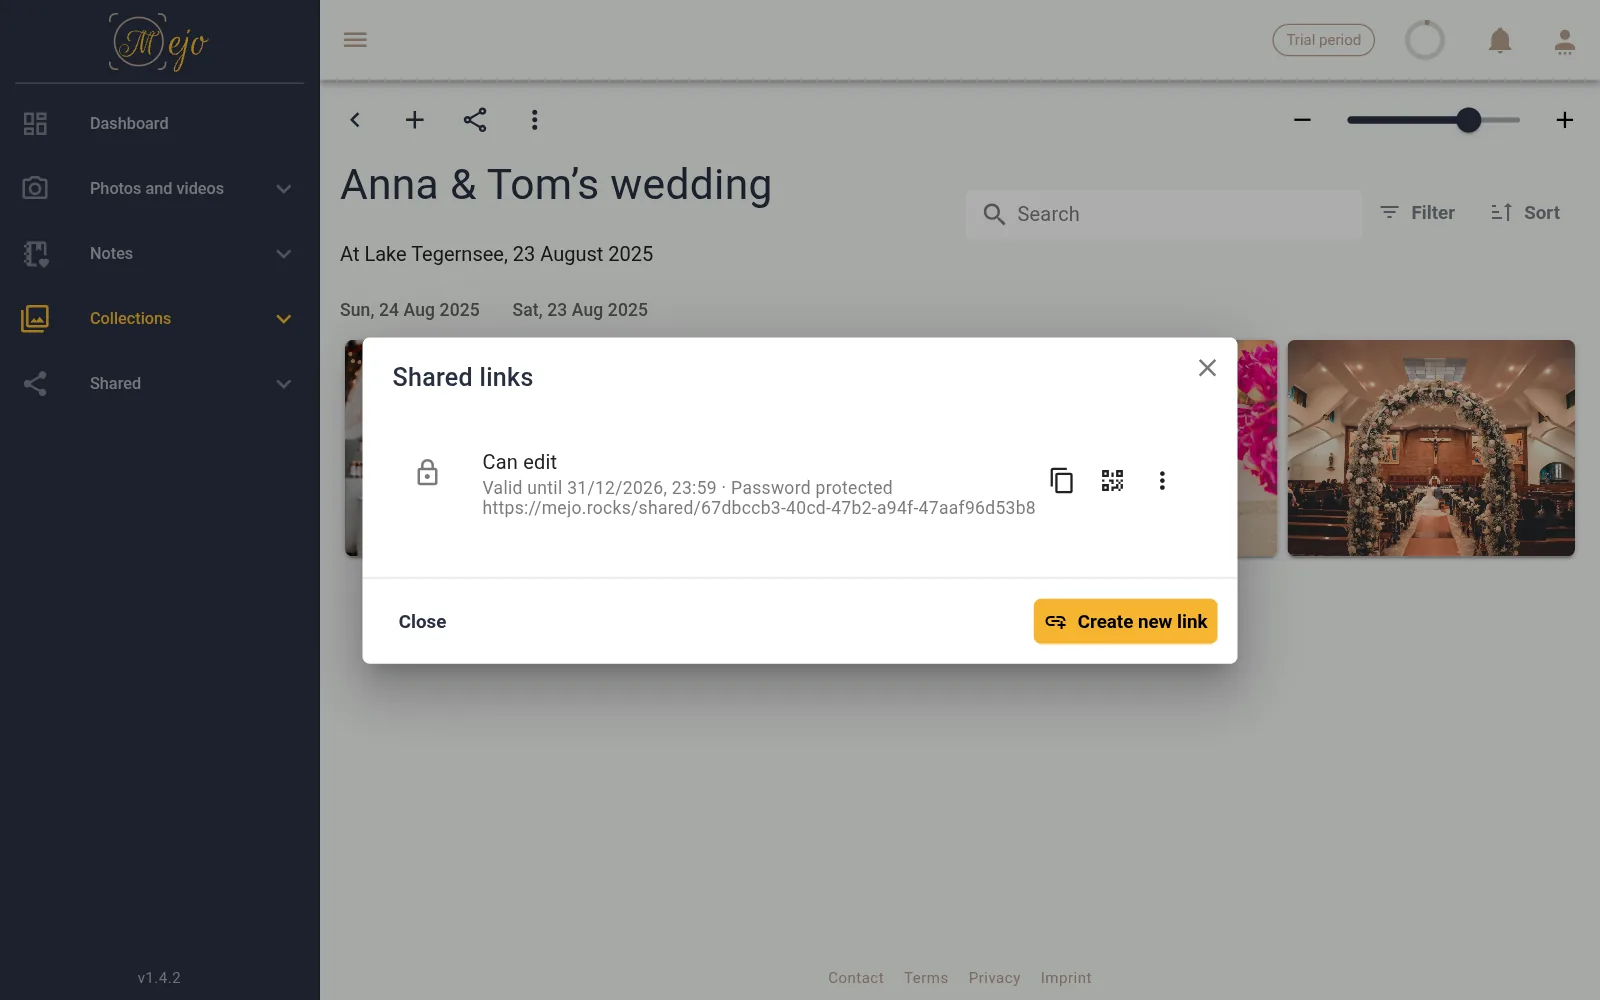Decrease thumbnail size with minus icon
This screenshot has height=1000, width=1600.
(x=1302, y=120)
